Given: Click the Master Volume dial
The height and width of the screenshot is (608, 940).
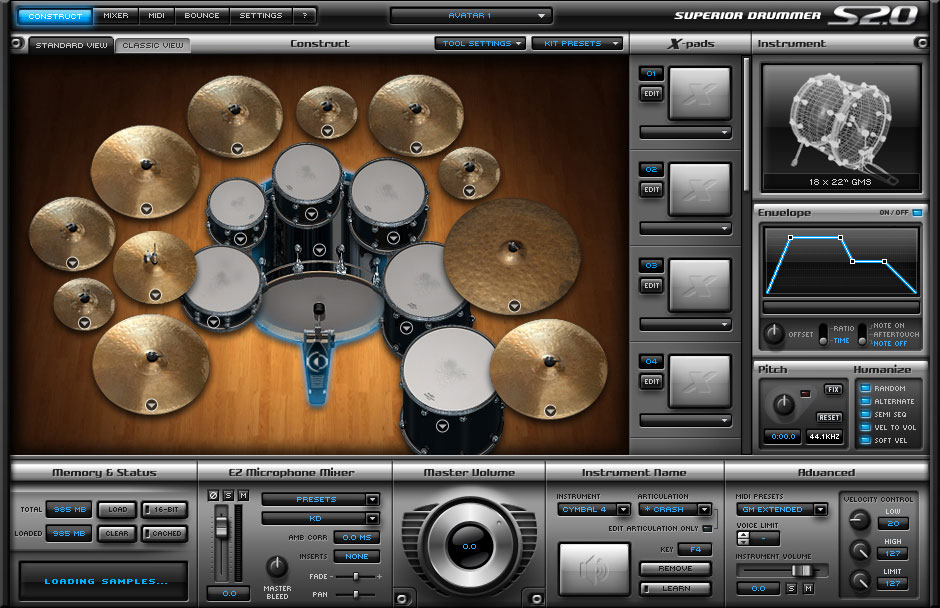Looking at the screenshot, I should tap(469, 547).
